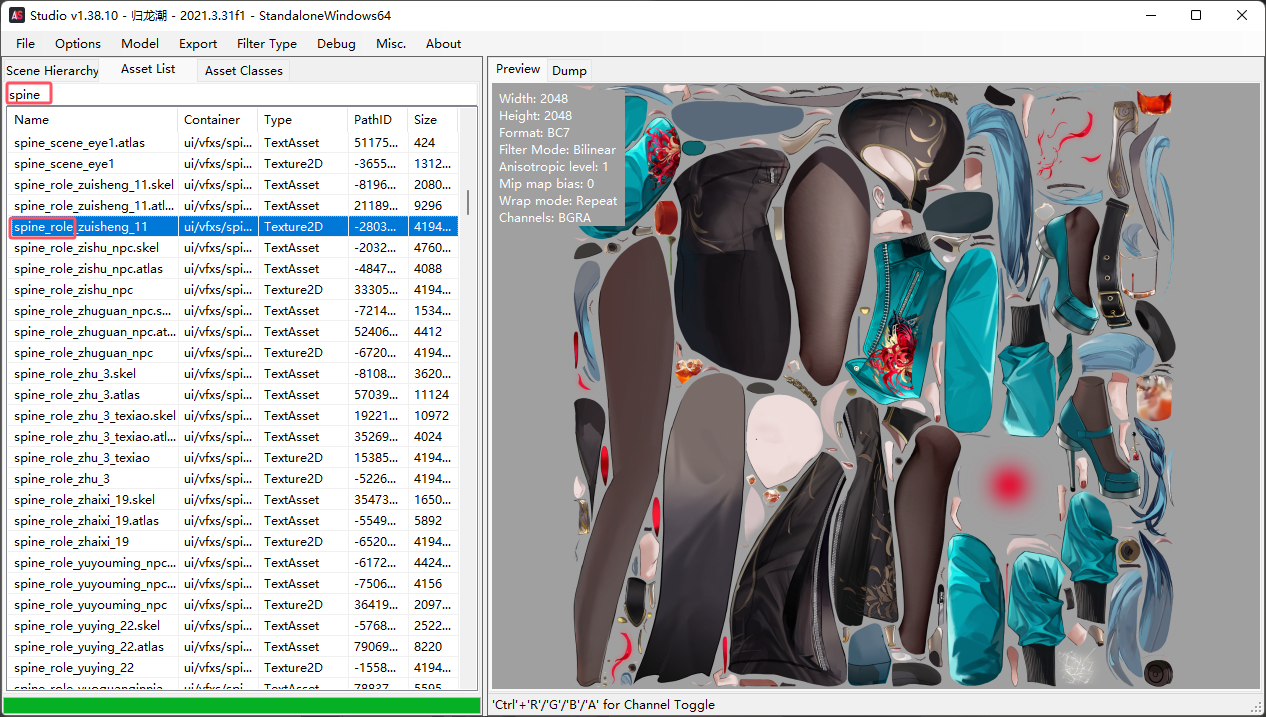The width and height of the screenshot is (1266, 717).
Task: Click the search field containing spine
Action: 240,95
